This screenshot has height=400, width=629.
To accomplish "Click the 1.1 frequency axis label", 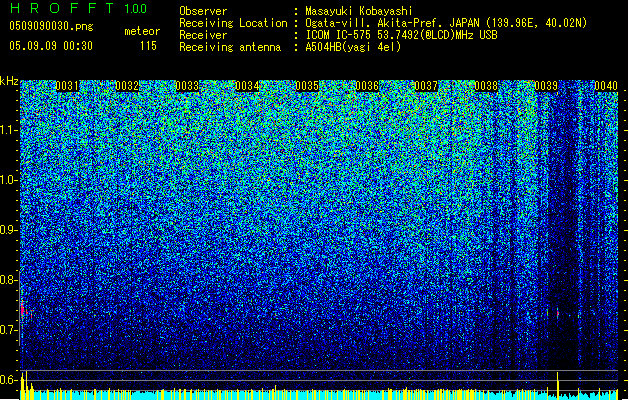I will pos(9,131).
